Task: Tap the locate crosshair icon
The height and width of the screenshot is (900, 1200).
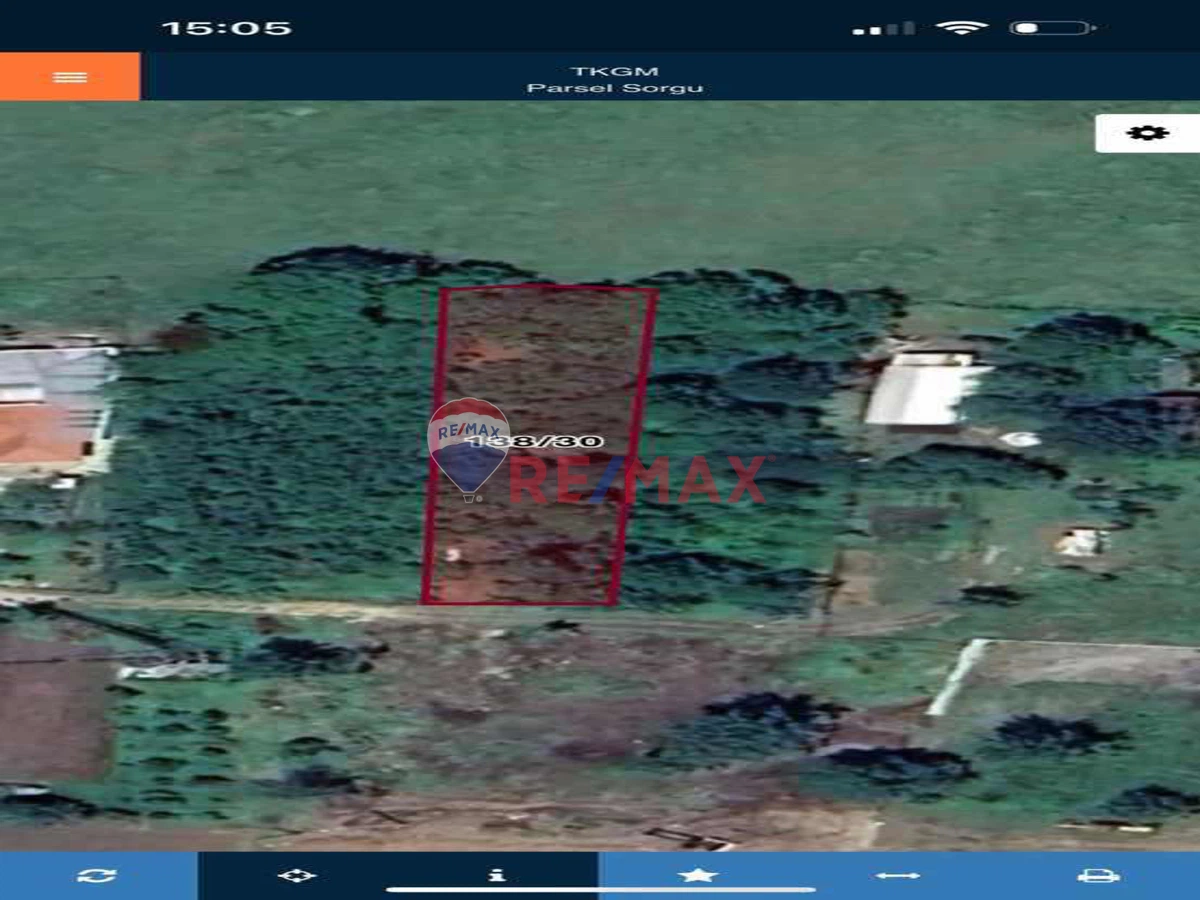Action: 297,875
